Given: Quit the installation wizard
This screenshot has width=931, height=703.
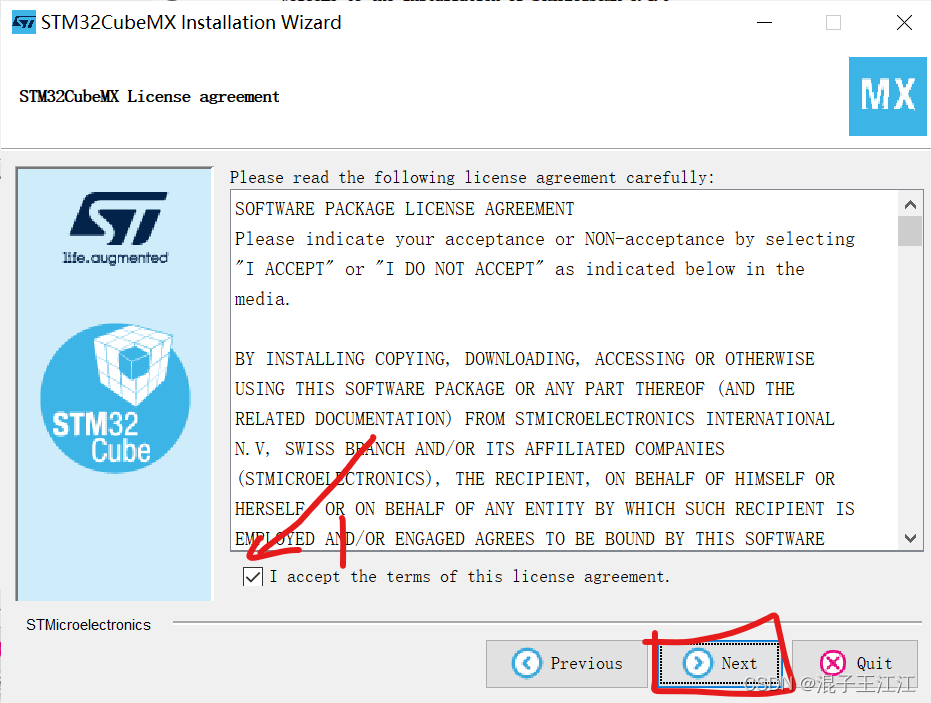Looking at the screenshot, I should 855,663.
